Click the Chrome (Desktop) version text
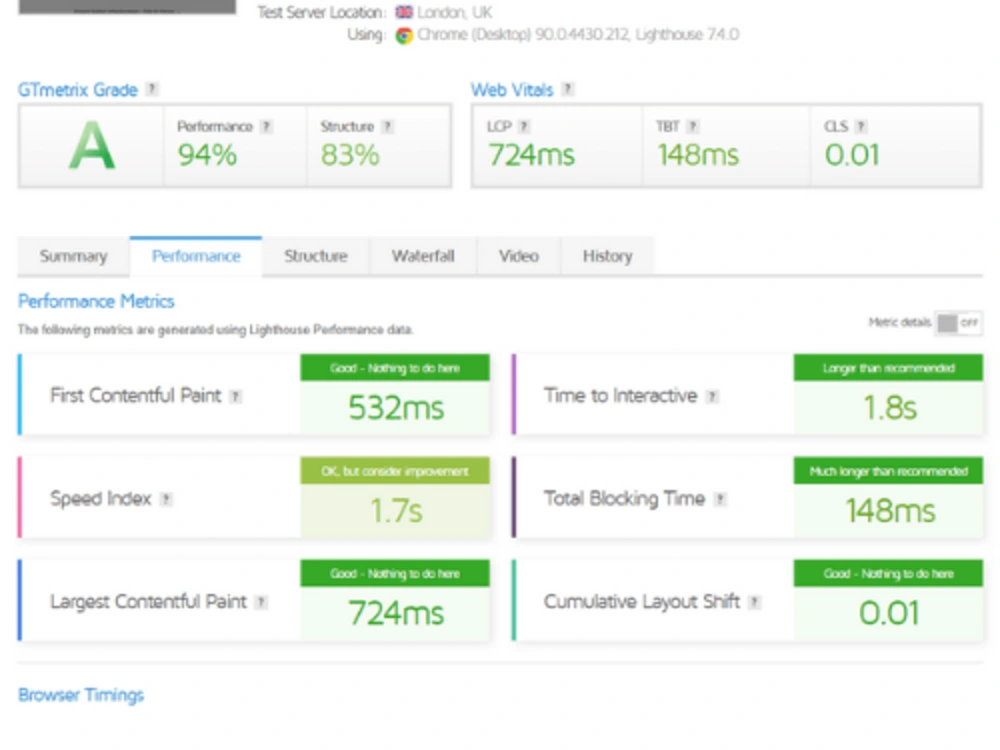Viewport: 1000px width, 750px height. coord(578,34)
